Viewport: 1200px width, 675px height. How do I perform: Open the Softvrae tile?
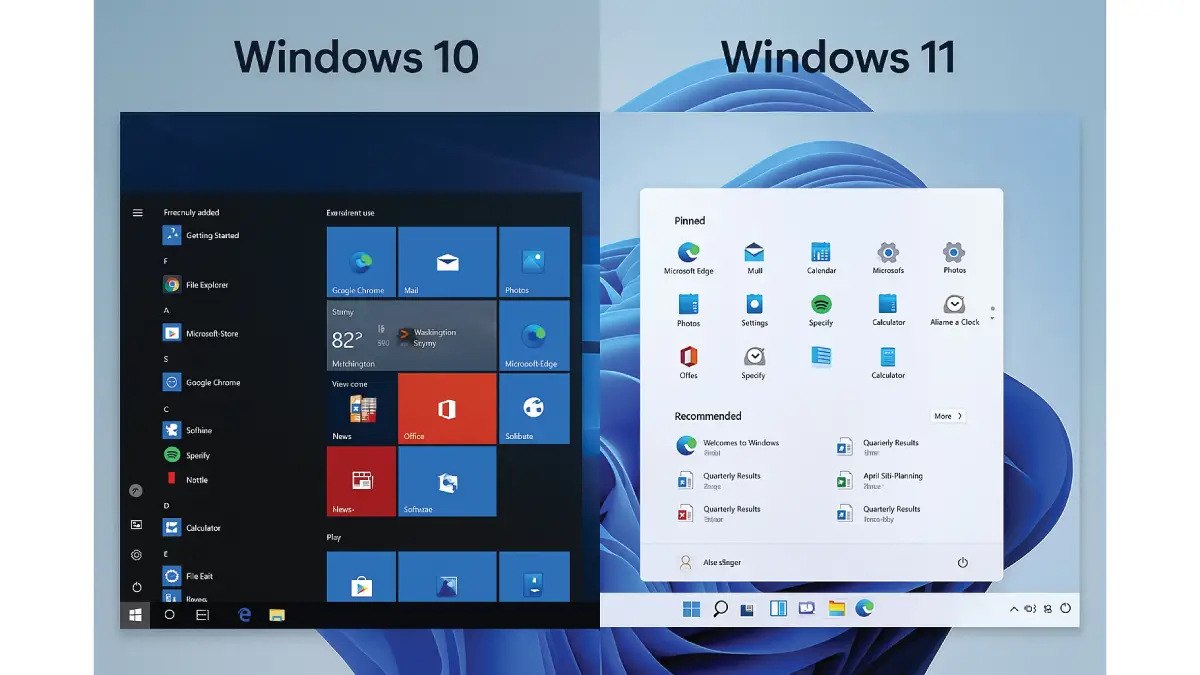(x=447, y=482)
